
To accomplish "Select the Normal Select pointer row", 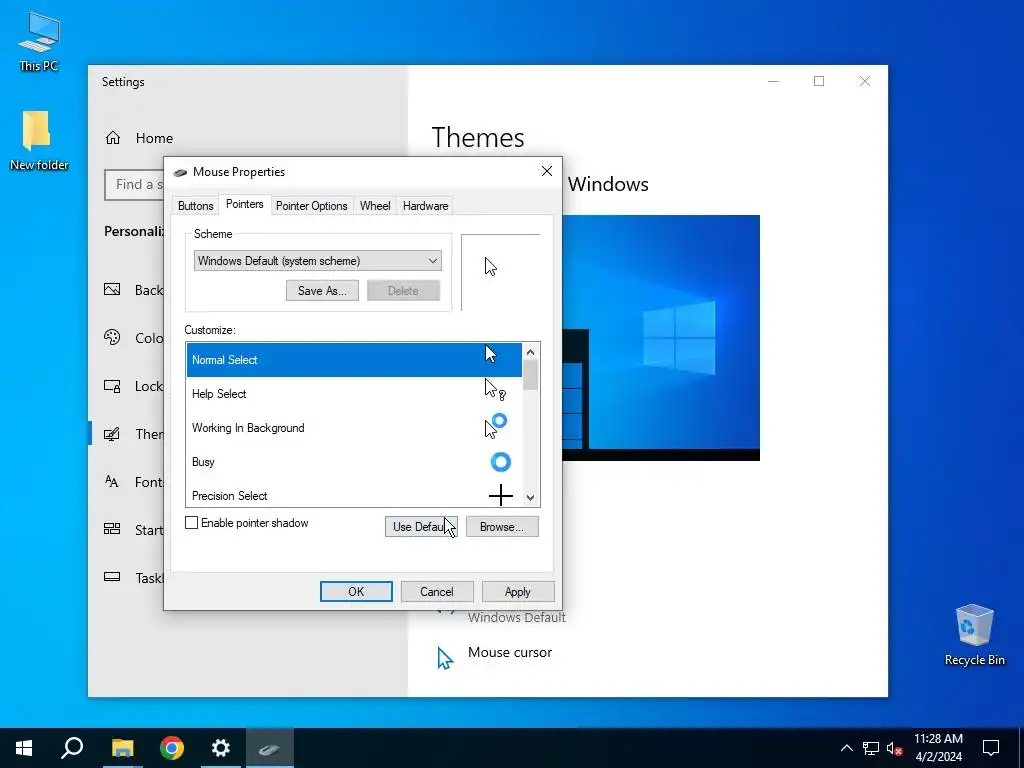I will point(354,360).
